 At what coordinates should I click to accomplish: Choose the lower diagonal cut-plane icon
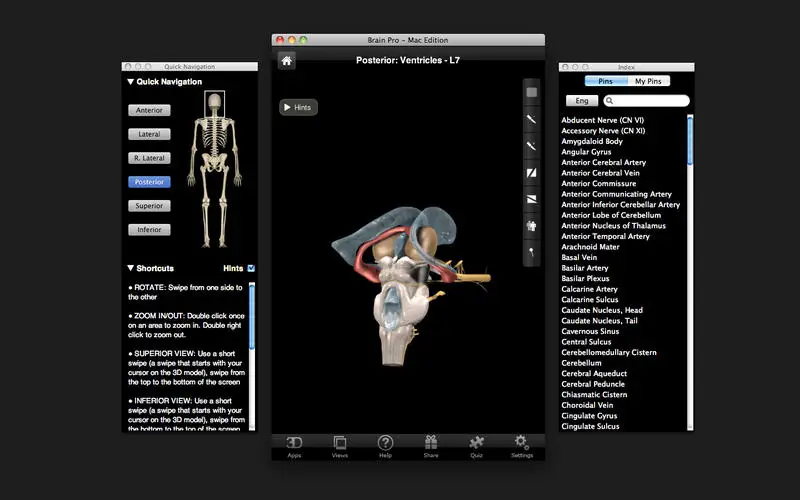[531, 199]
